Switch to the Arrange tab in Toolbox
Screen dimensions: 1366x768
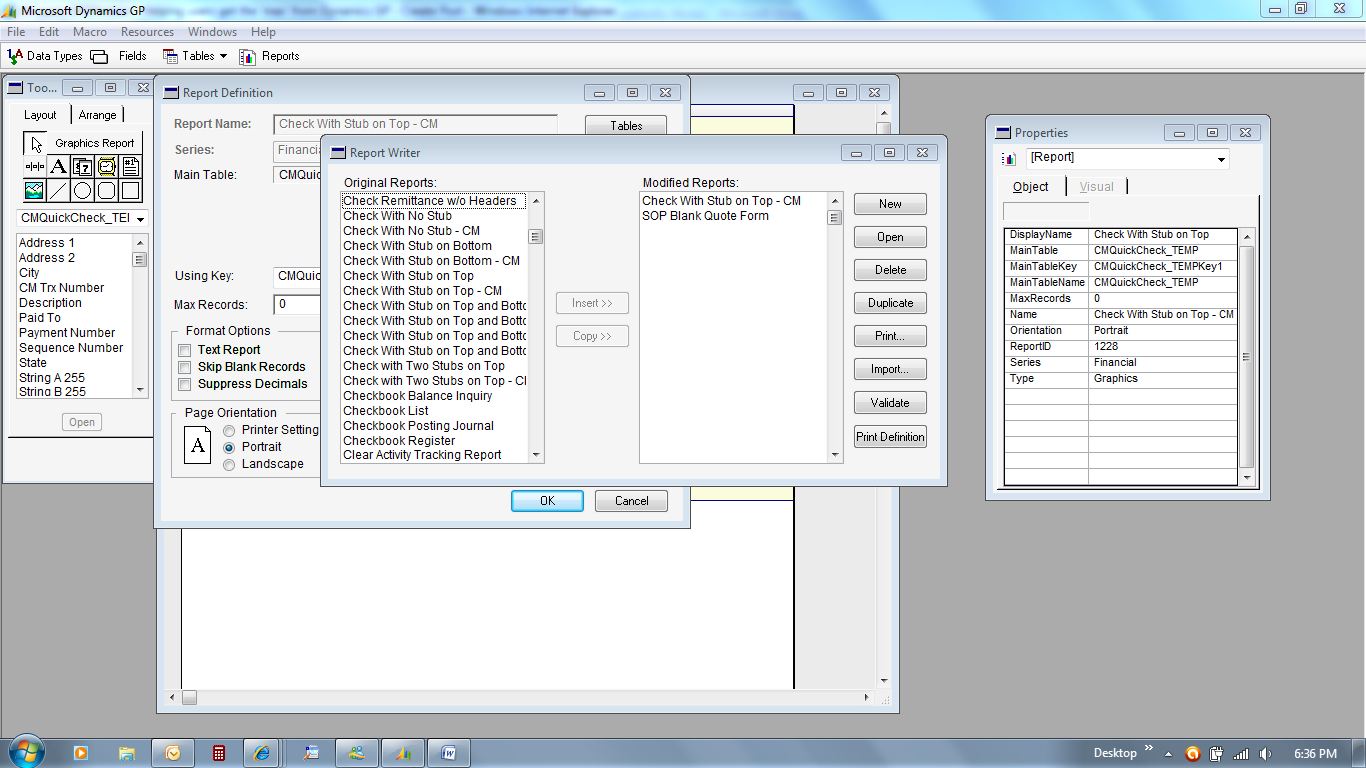97,115
